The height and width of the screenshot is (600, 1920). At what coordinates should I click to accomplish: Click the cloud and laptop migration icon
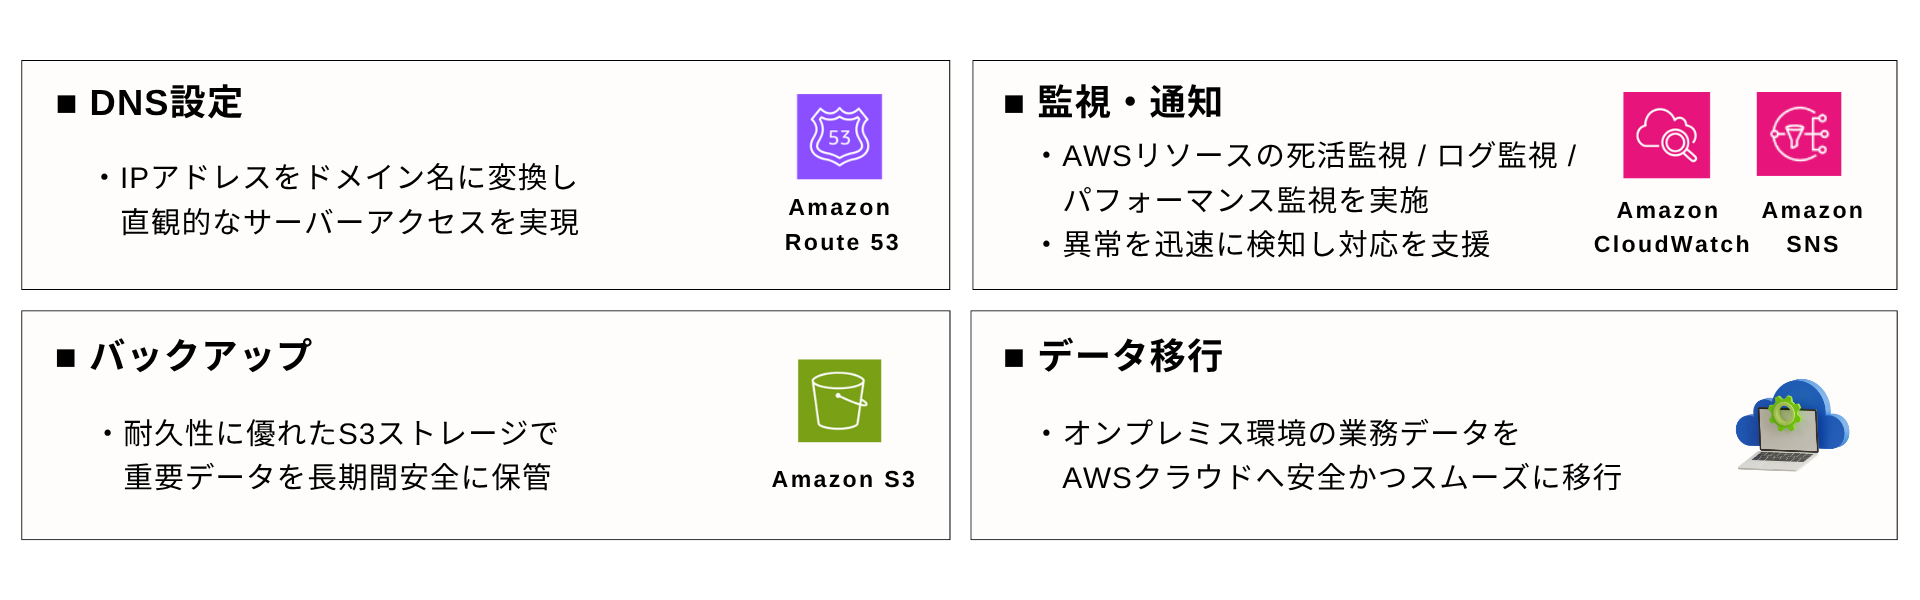[x=1791, y=424]
